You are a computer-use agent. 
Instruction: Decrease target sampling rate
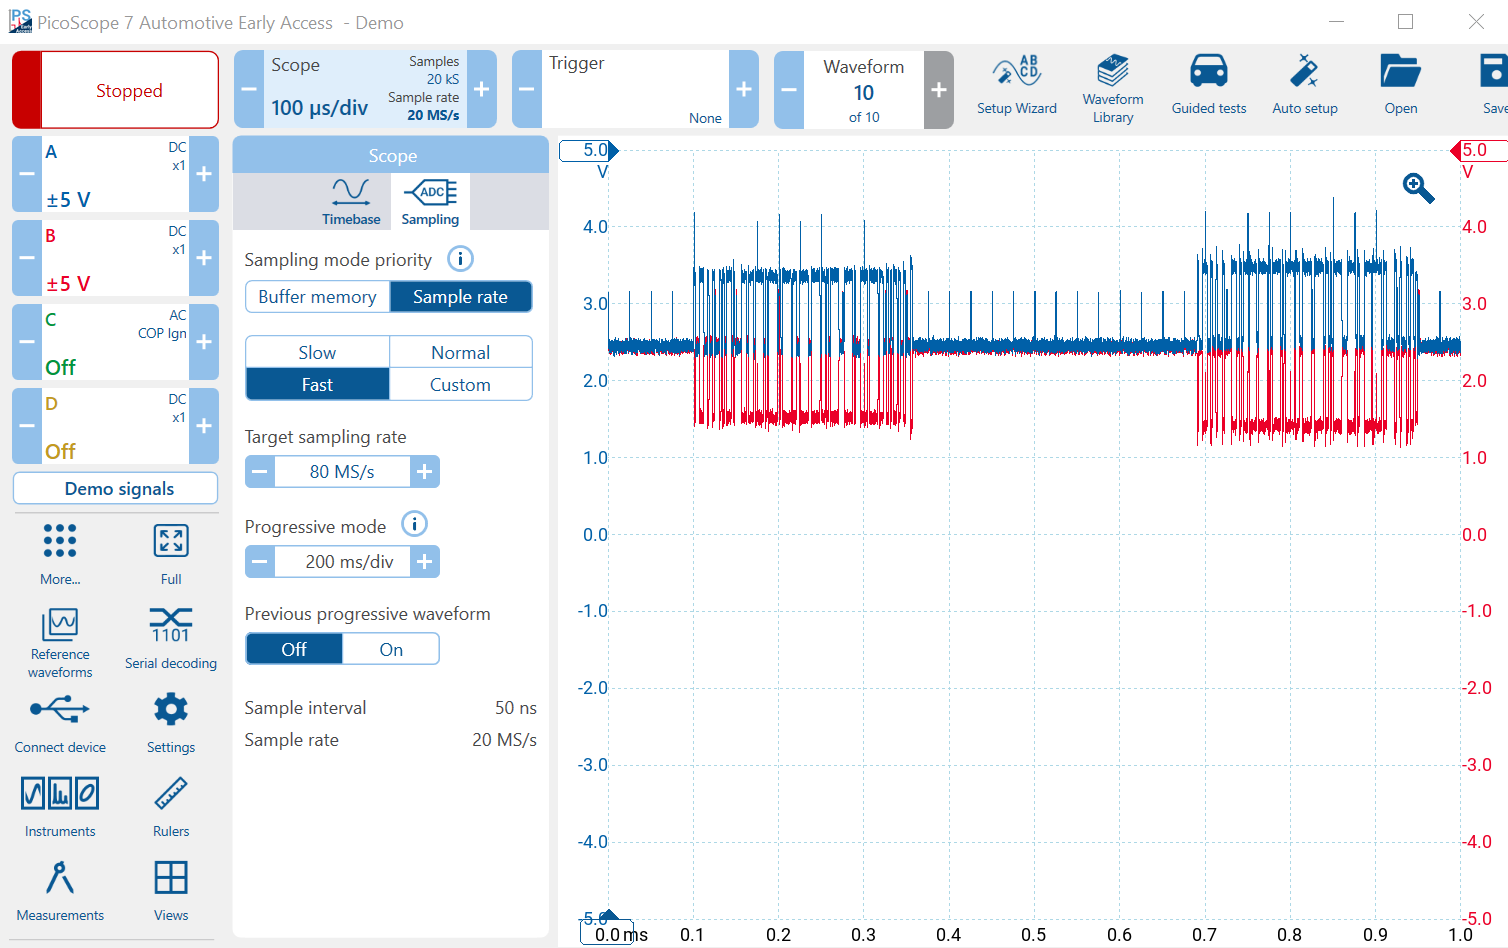[260, 471]
